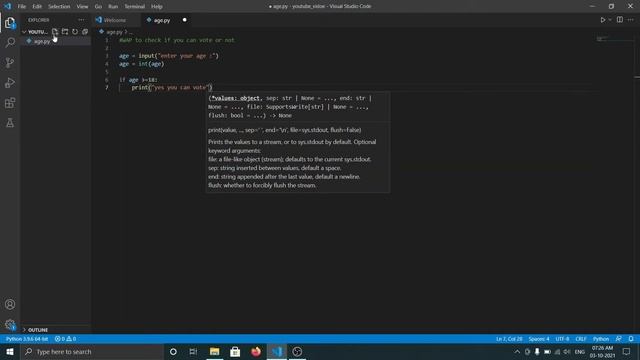Click the unsaved dot on age.py tab

click(x=184, y=20)
